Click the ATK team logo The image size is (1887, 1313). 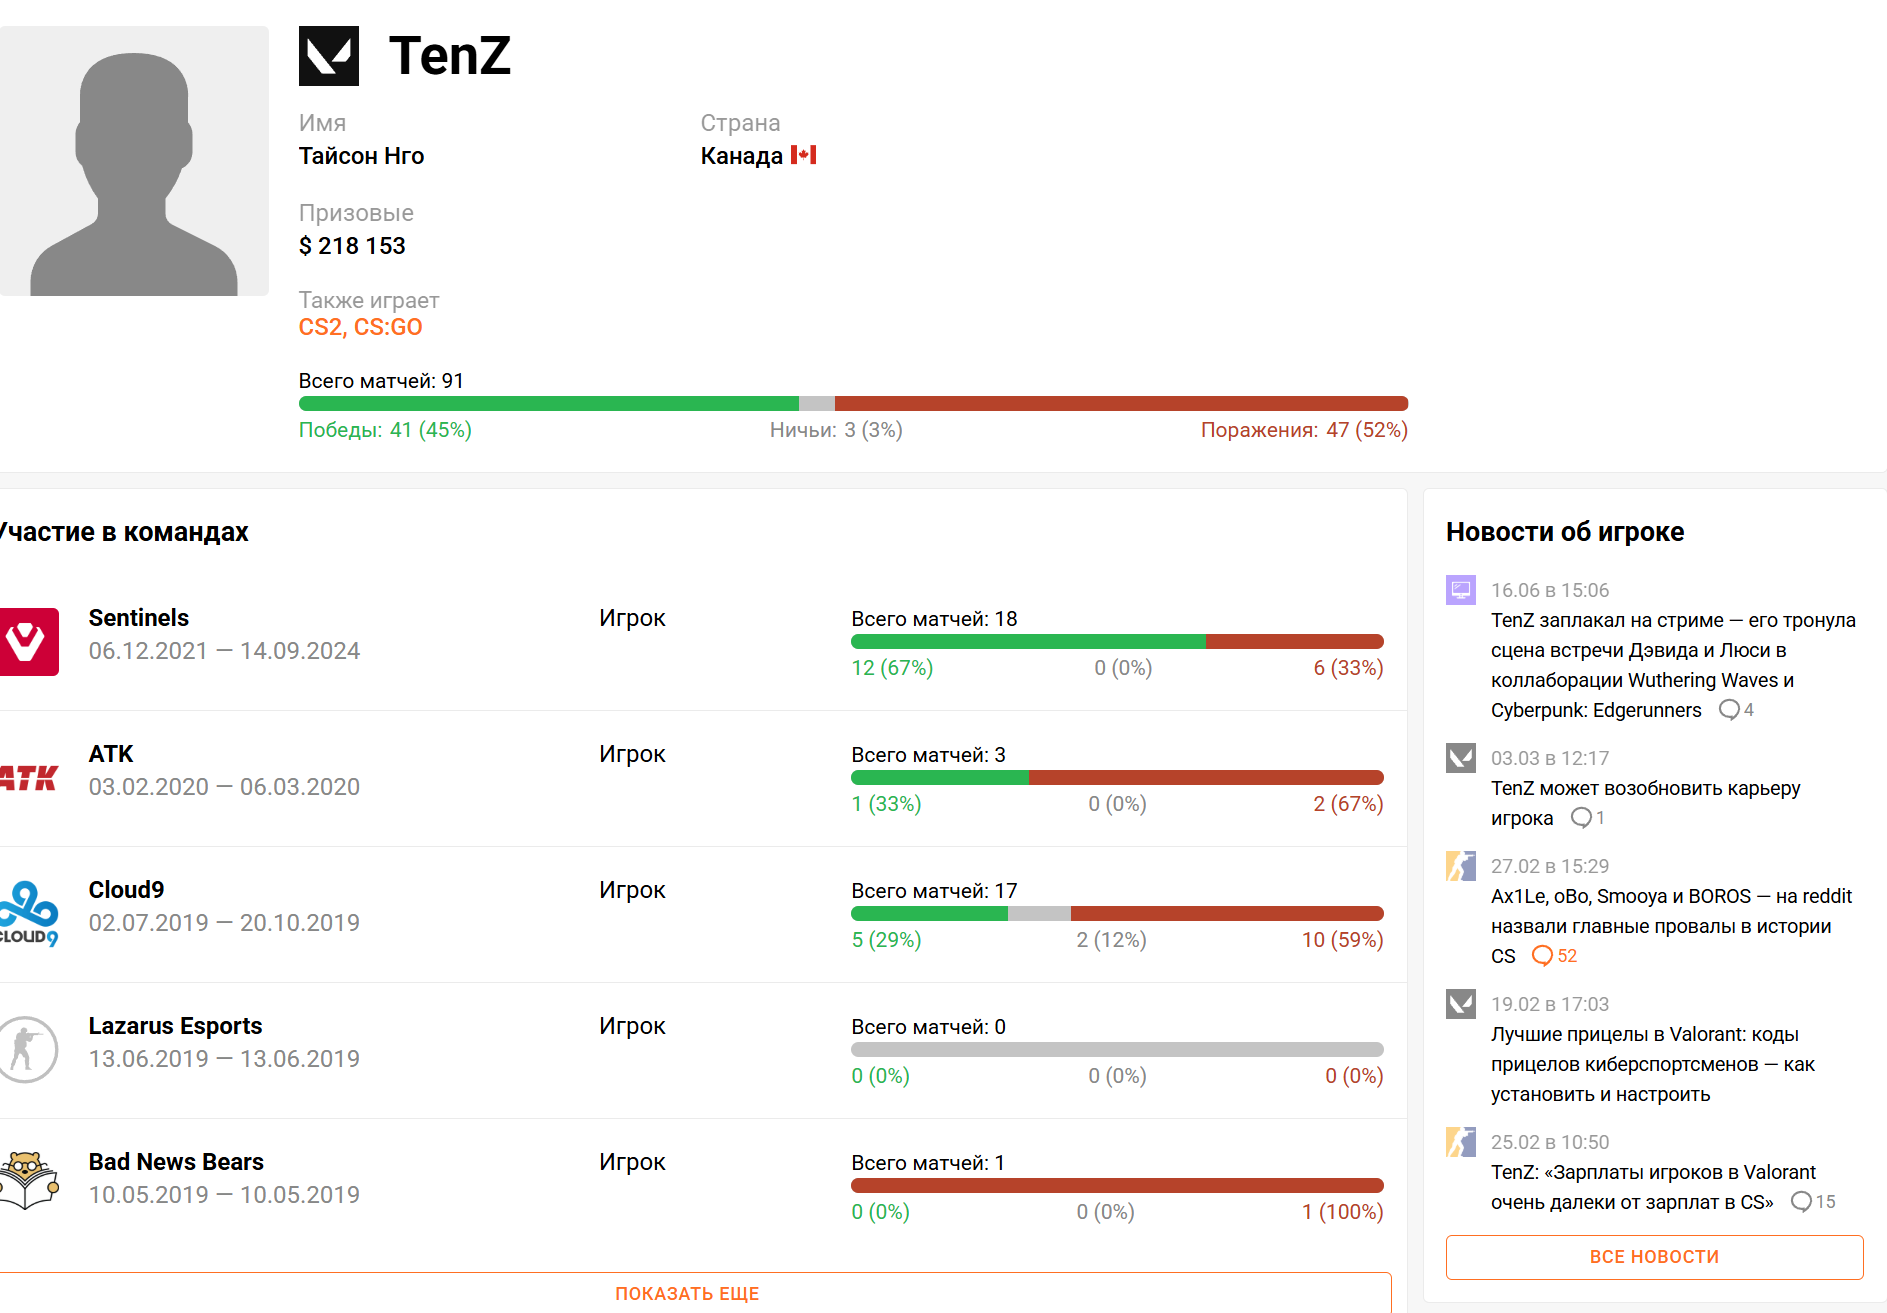pyautogui.click(x=29, y=778)
